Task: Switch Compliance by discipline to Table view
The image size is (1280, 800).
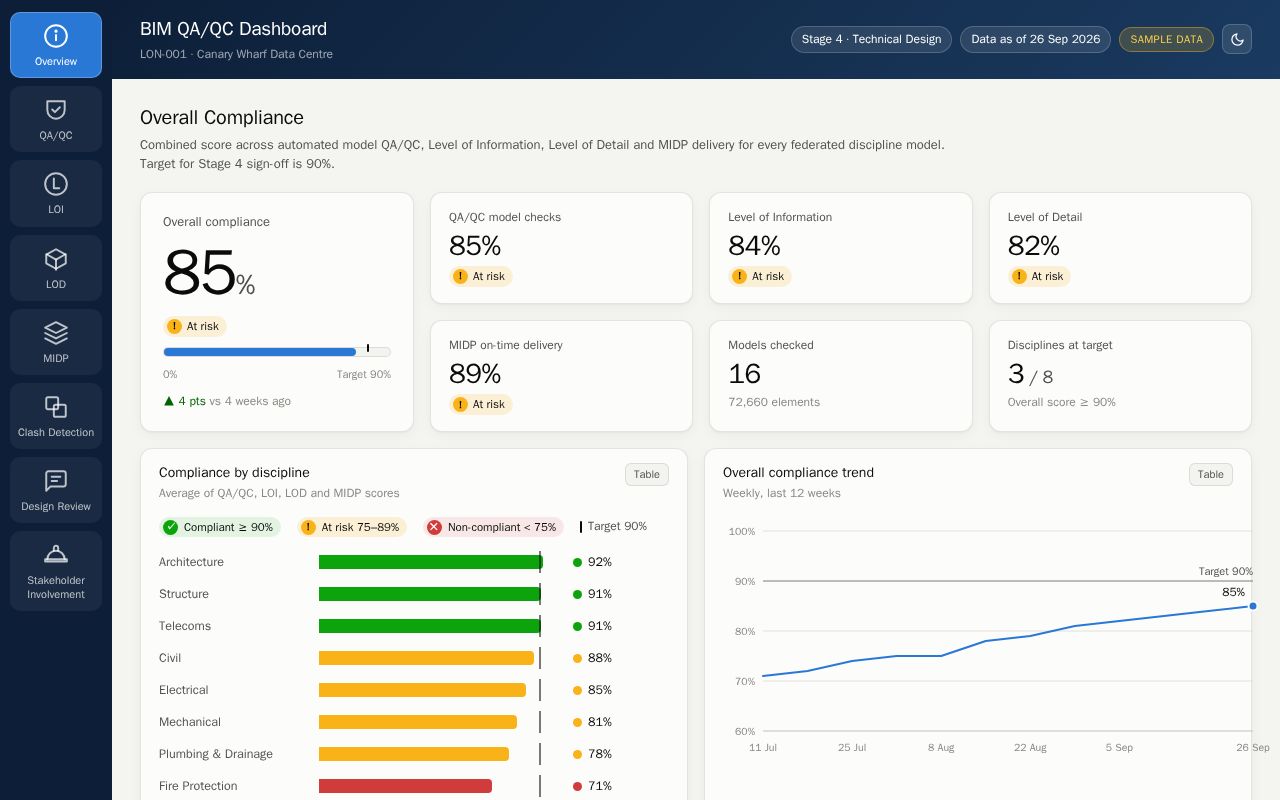Action: click(x=647, y=474)
